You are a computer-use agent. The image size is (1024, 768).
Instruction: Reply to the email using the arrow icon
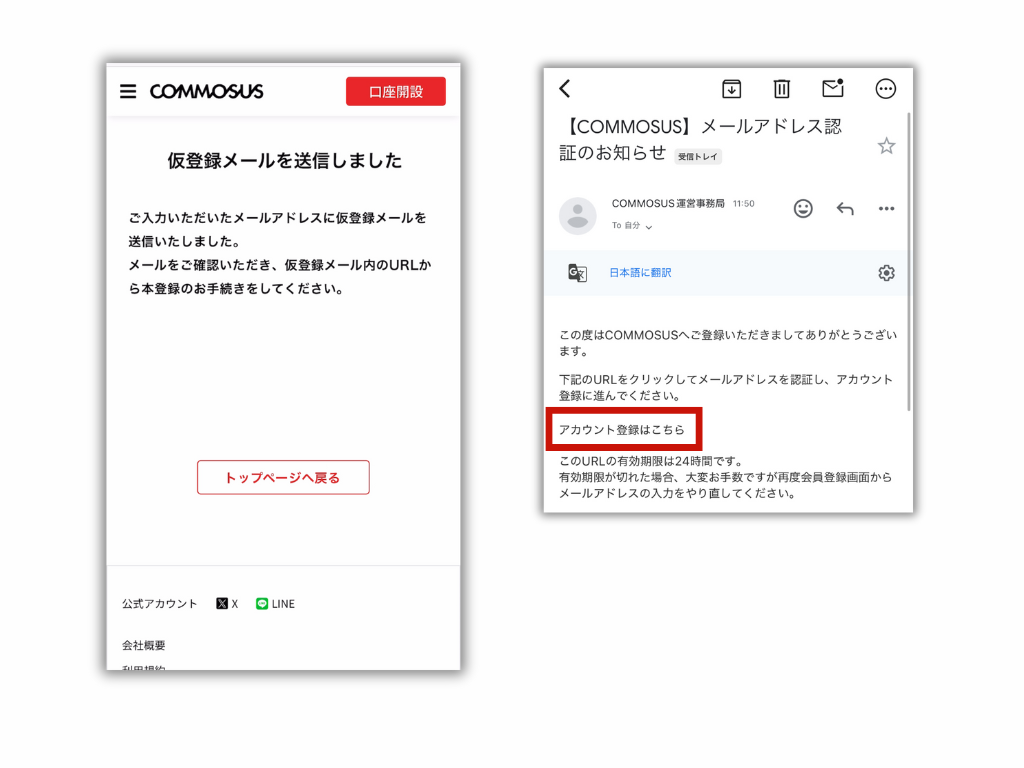tap(845, 208)
